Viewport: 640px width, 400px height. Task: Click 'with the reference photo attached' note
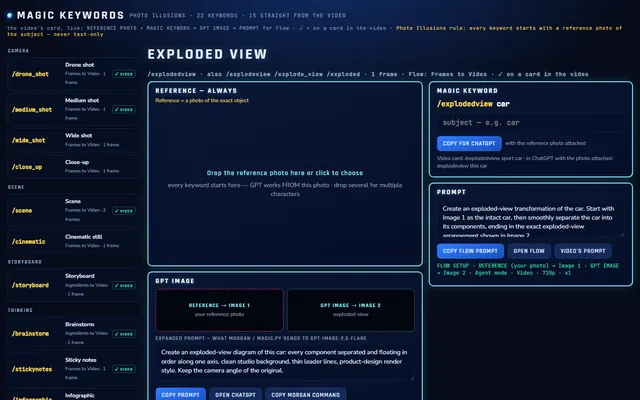545,143
